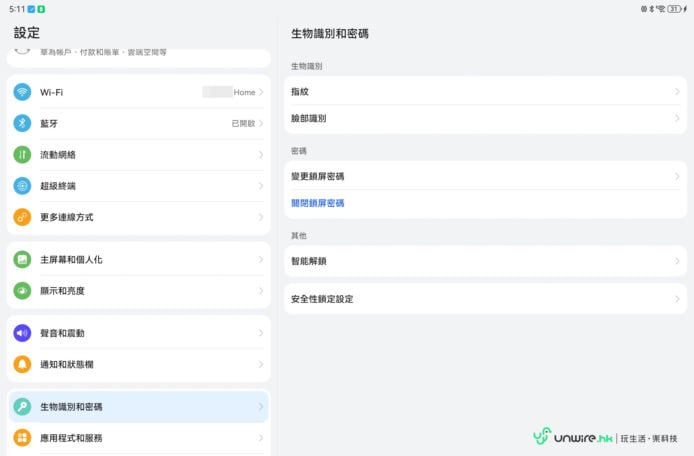Open the mobile network 流動網絡 icon
The image size is (694, 456).
[22, 155]
